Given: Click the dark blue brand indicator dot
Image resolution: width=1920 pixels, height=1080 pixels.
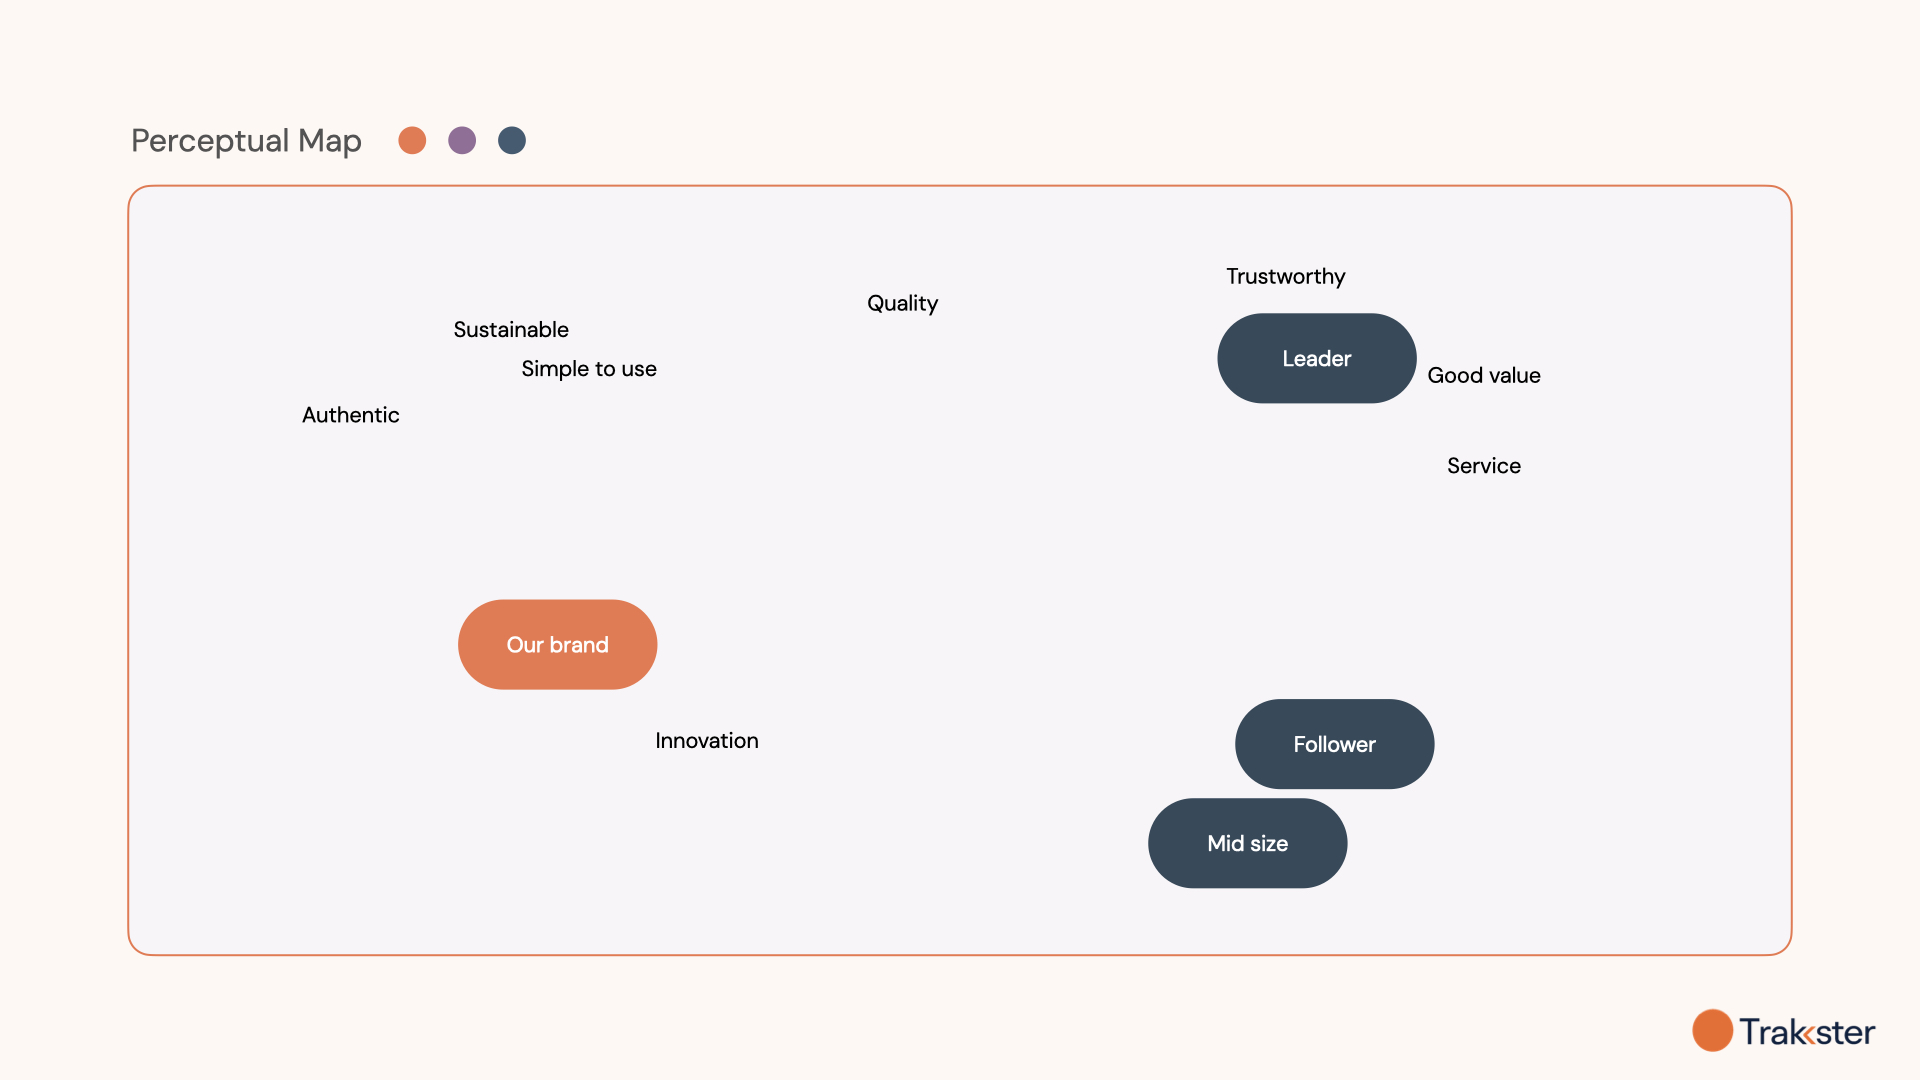Looking at the screenshot, I should (512, 140).
